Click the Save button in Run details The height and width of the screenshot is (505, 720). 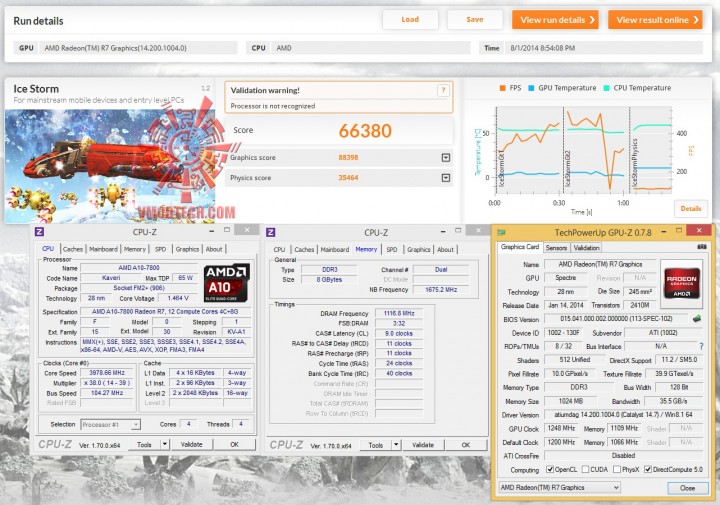tap(474, 20)
